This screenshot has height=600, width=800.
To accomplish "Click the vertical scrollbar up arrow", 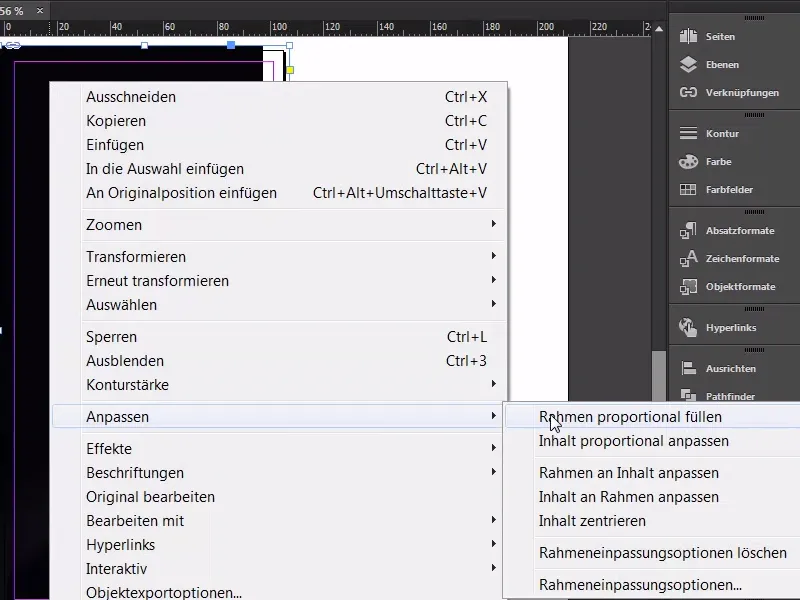I will (x=659, y=29).
